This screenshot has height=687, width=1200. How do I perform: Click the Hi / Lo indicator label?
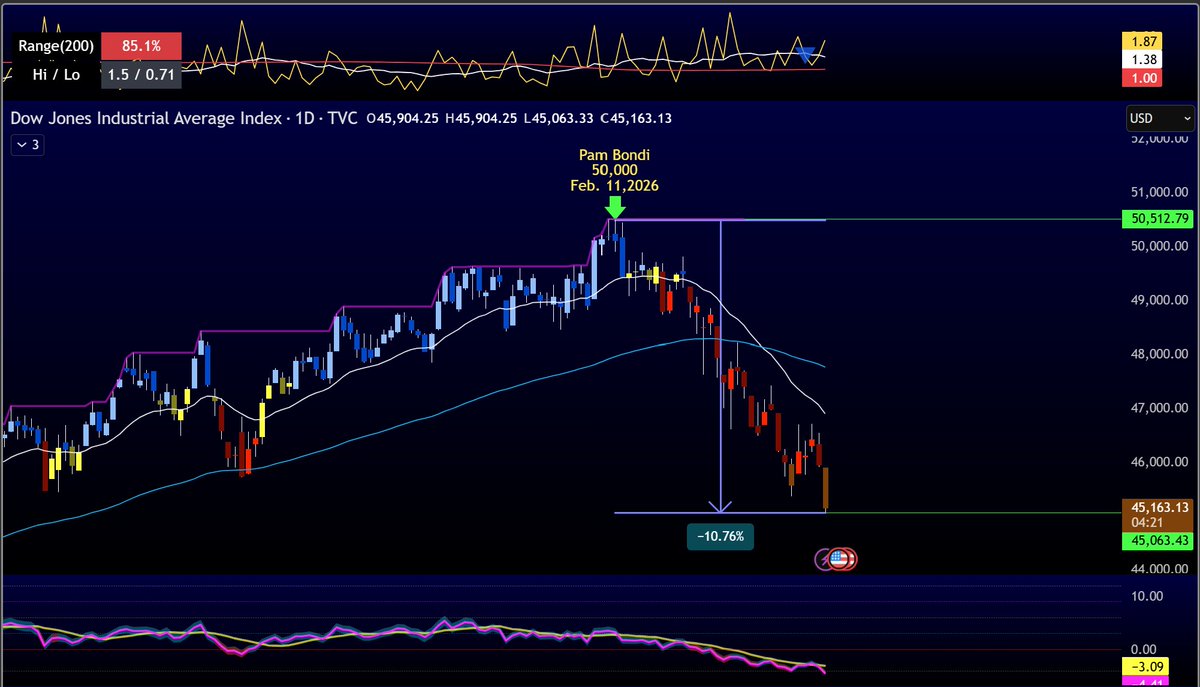coord(57,73)
